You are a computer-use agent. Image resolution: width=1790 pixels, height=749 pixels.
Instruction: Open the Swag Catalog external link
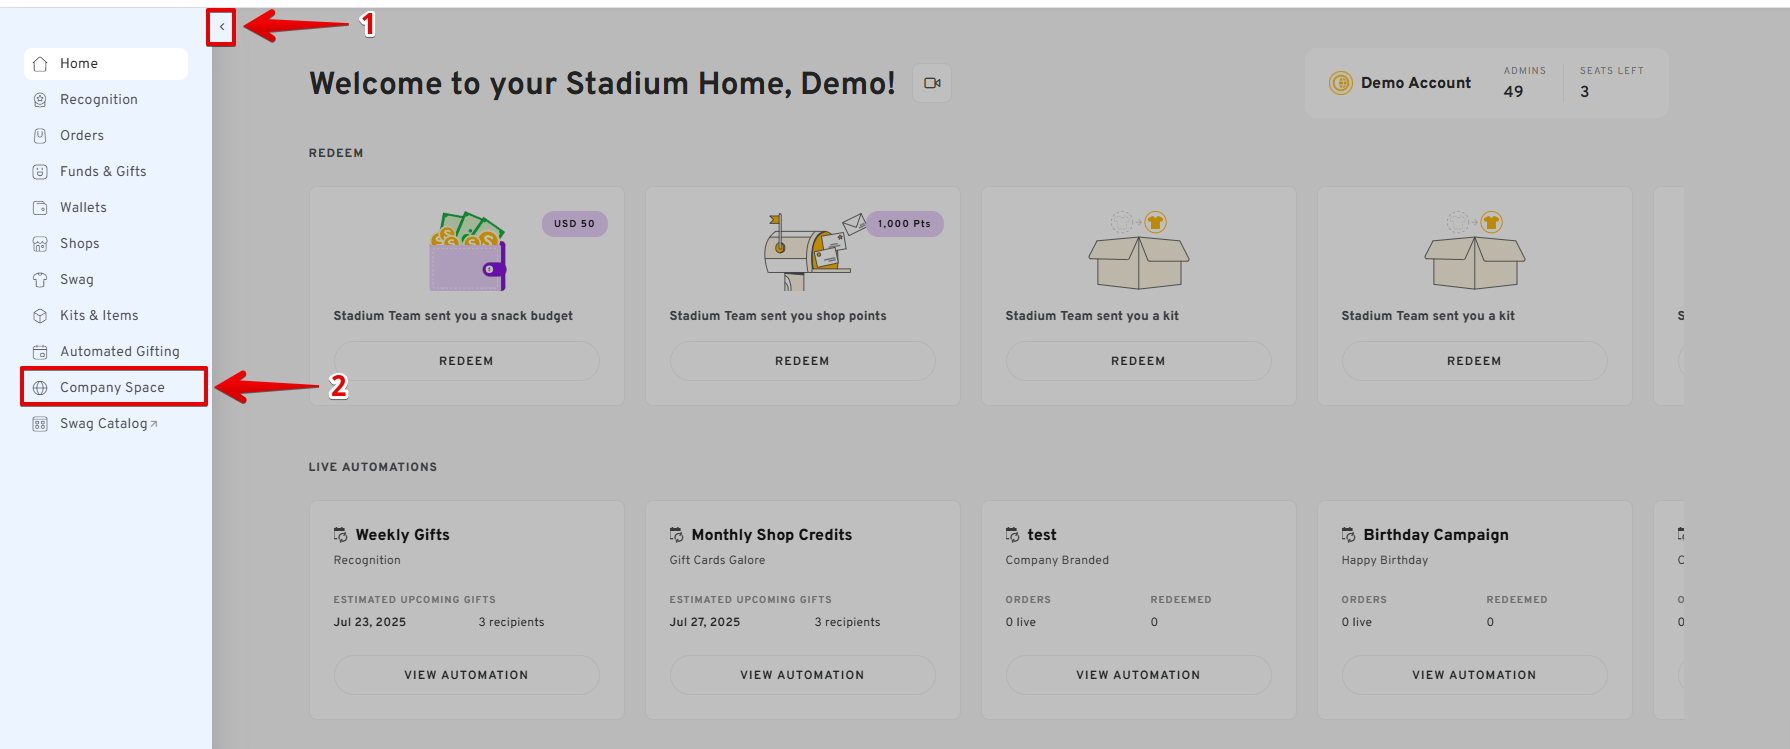click(108, 424)
